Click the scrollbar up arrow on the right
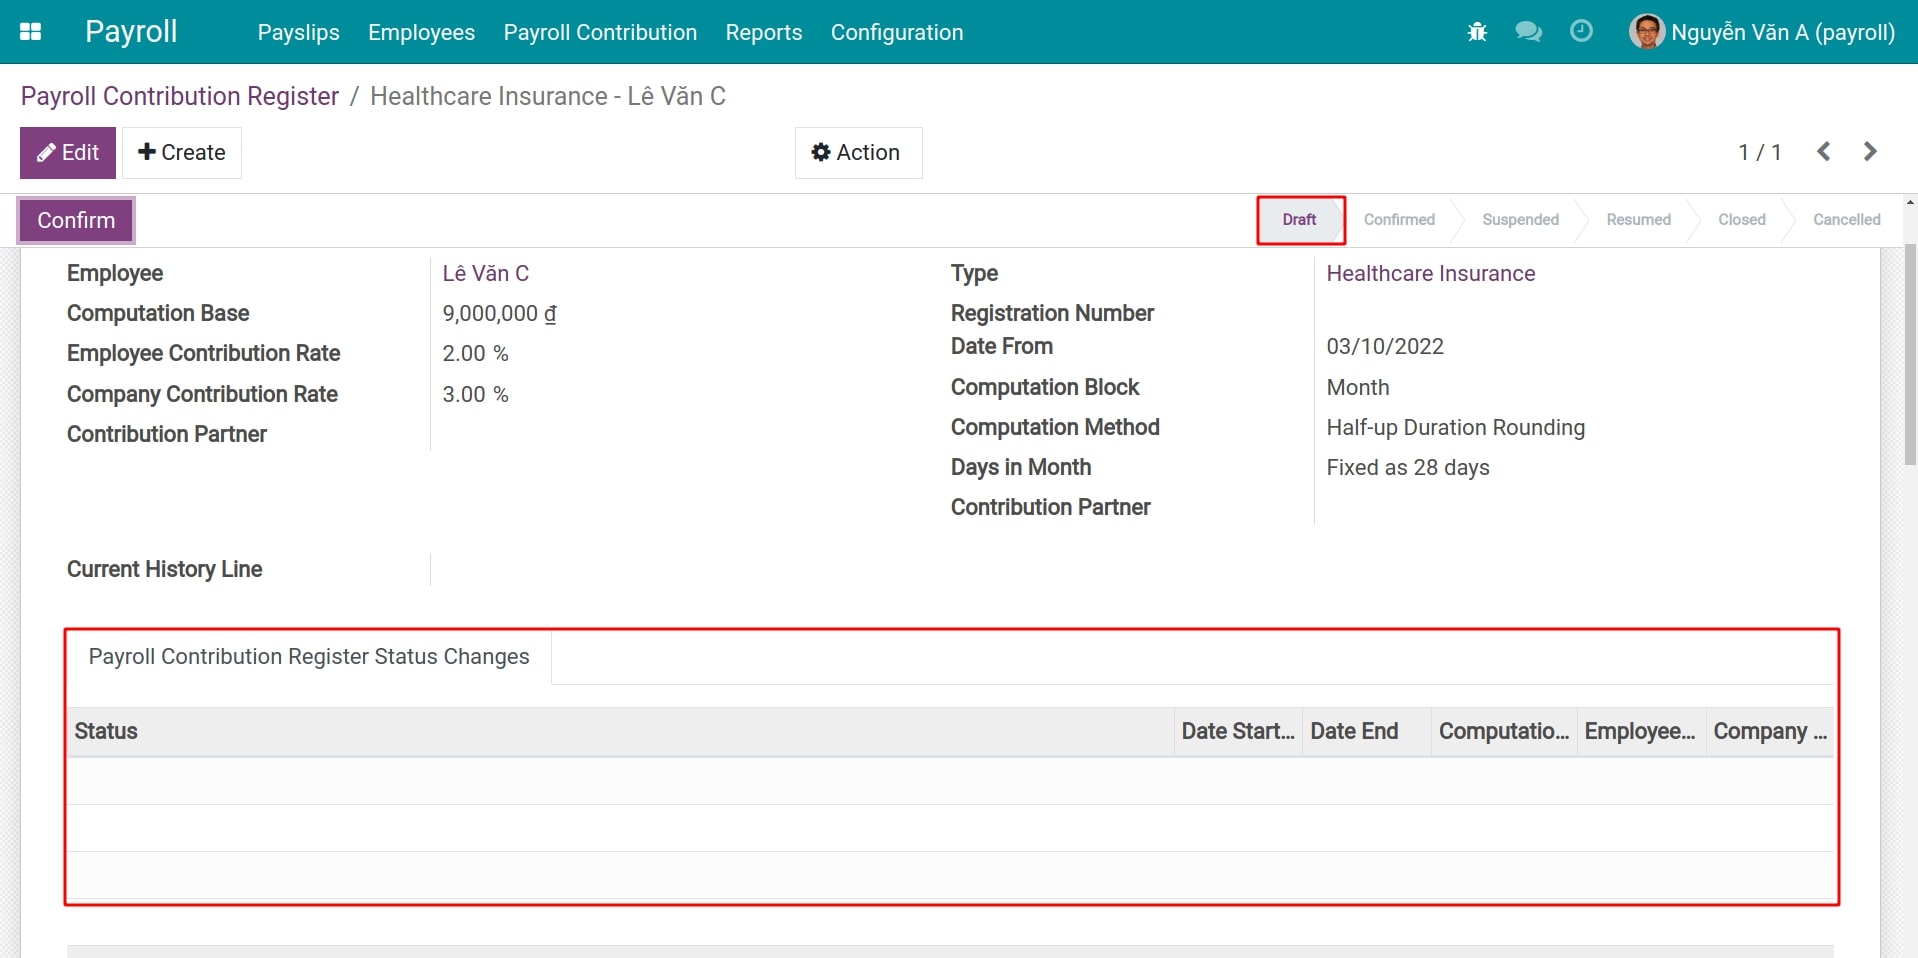Screen dimensions: 1918x958 pyautogui.click(x=1909, y=202)
